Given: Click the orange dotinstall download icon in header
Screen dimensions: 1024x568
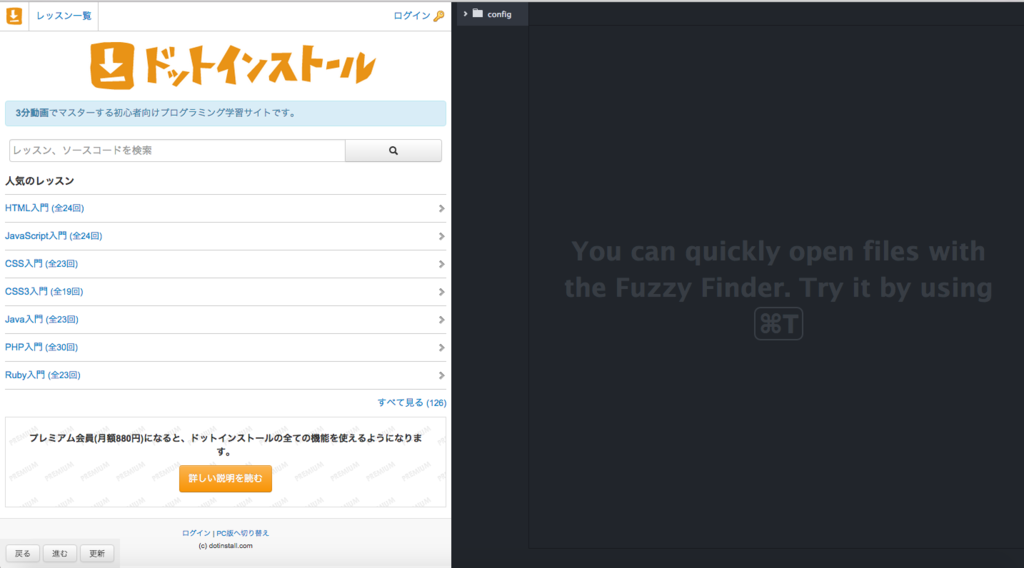Looking at the screenshot, I should [14, 16].
